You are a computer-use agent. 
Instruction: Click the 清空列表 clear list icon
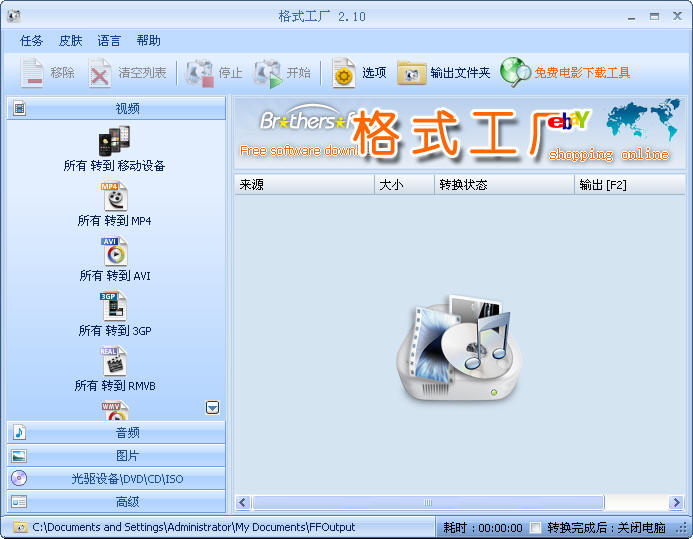pyautogui.click(x=100, y=73)
